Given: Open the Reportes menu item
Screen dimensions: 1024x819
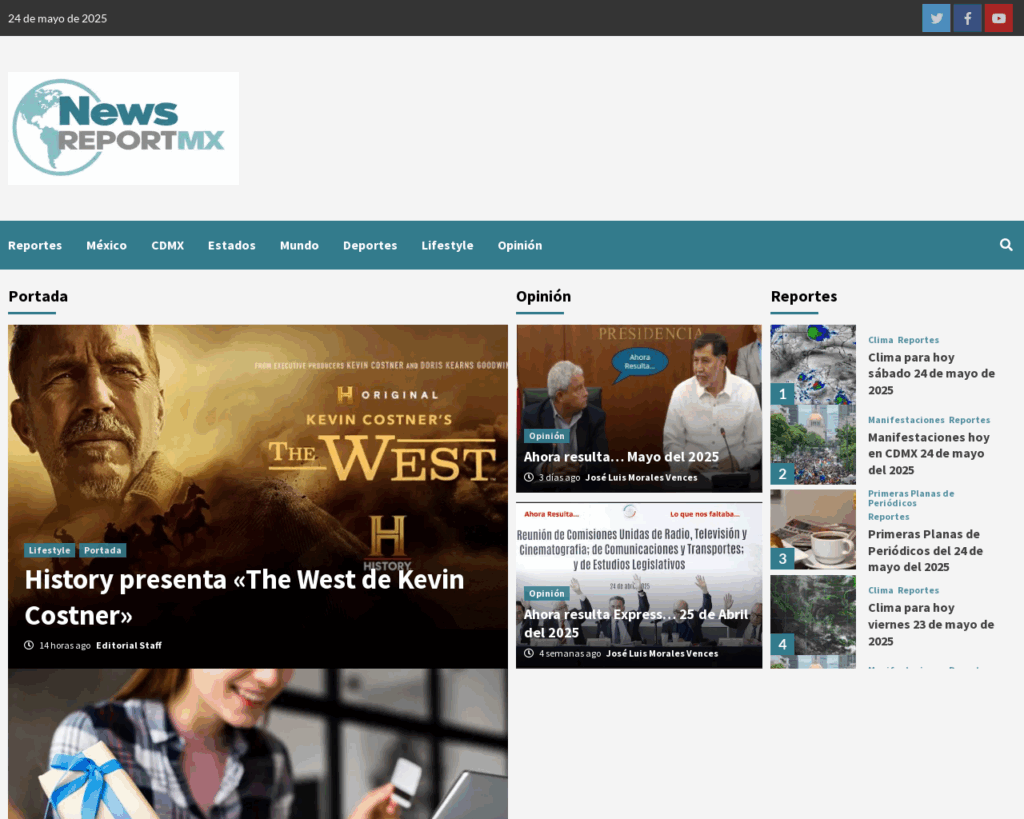Looking at the screenshot, I should 35,245.
